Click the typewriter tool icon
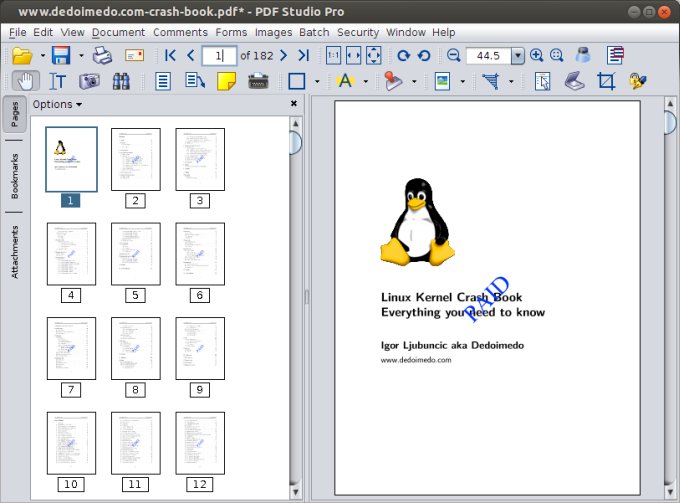The height and width of the screenshot is (503, 680). pyautogui.click(x=258, y=82)
